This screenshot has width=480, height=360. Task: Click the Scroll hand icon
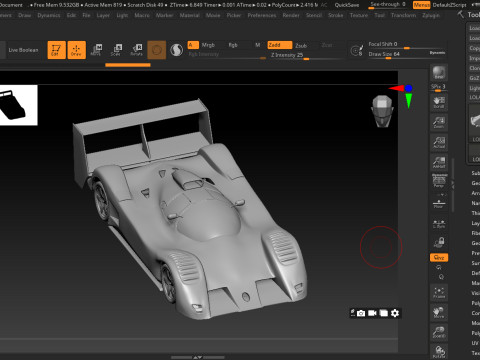click(x=439, y=102)
